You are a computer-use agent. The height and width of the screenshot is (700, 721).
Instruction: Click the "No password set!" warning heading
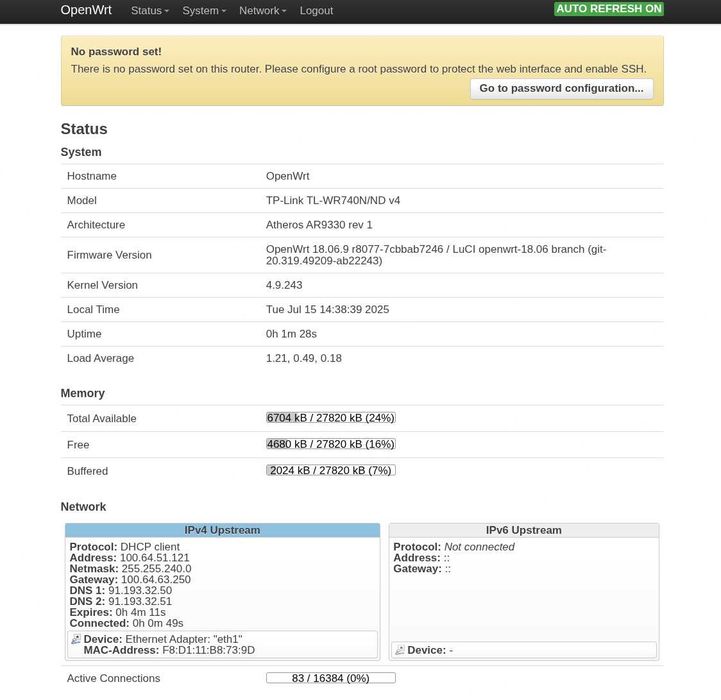coord(116,52)
